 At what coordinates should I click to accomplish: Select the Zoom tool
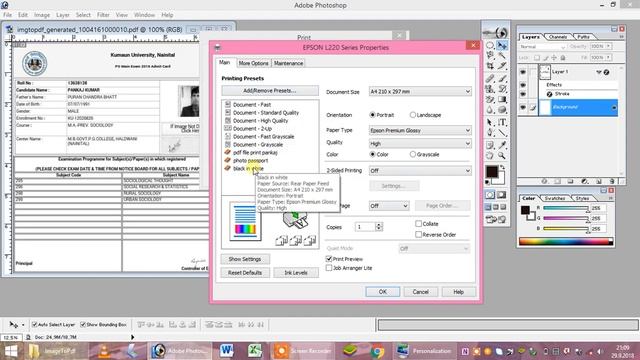pyautogui.click(x=502, y=156)
